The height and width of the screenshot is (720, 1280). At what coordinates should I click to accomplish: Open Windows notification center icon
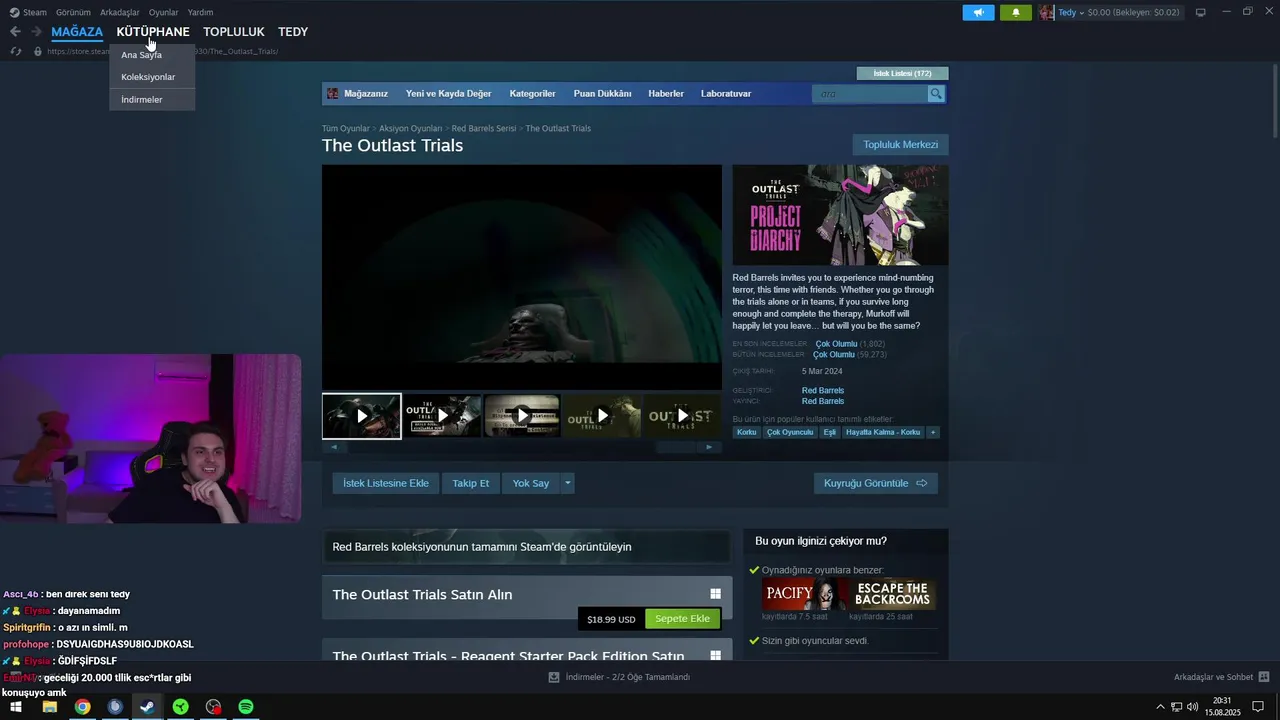pyautogui.click(x=1258, y=707)
